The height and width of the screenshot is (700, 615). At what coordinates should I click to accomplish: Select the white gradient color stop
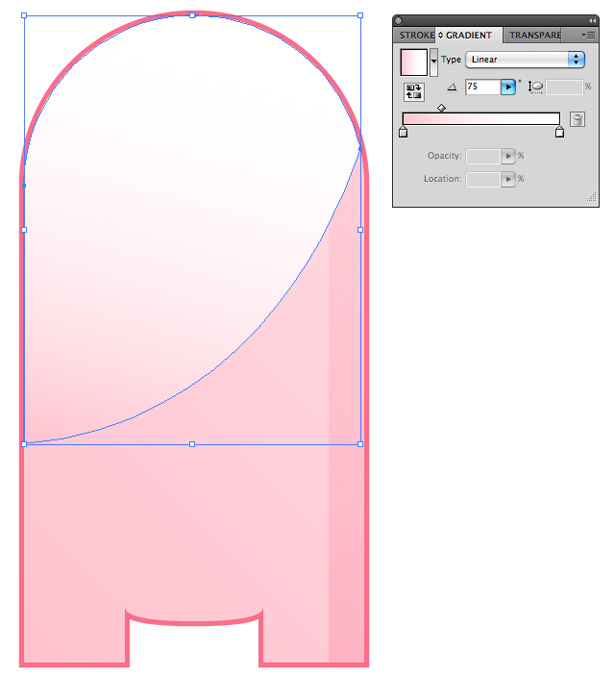(x=559, y=132)
